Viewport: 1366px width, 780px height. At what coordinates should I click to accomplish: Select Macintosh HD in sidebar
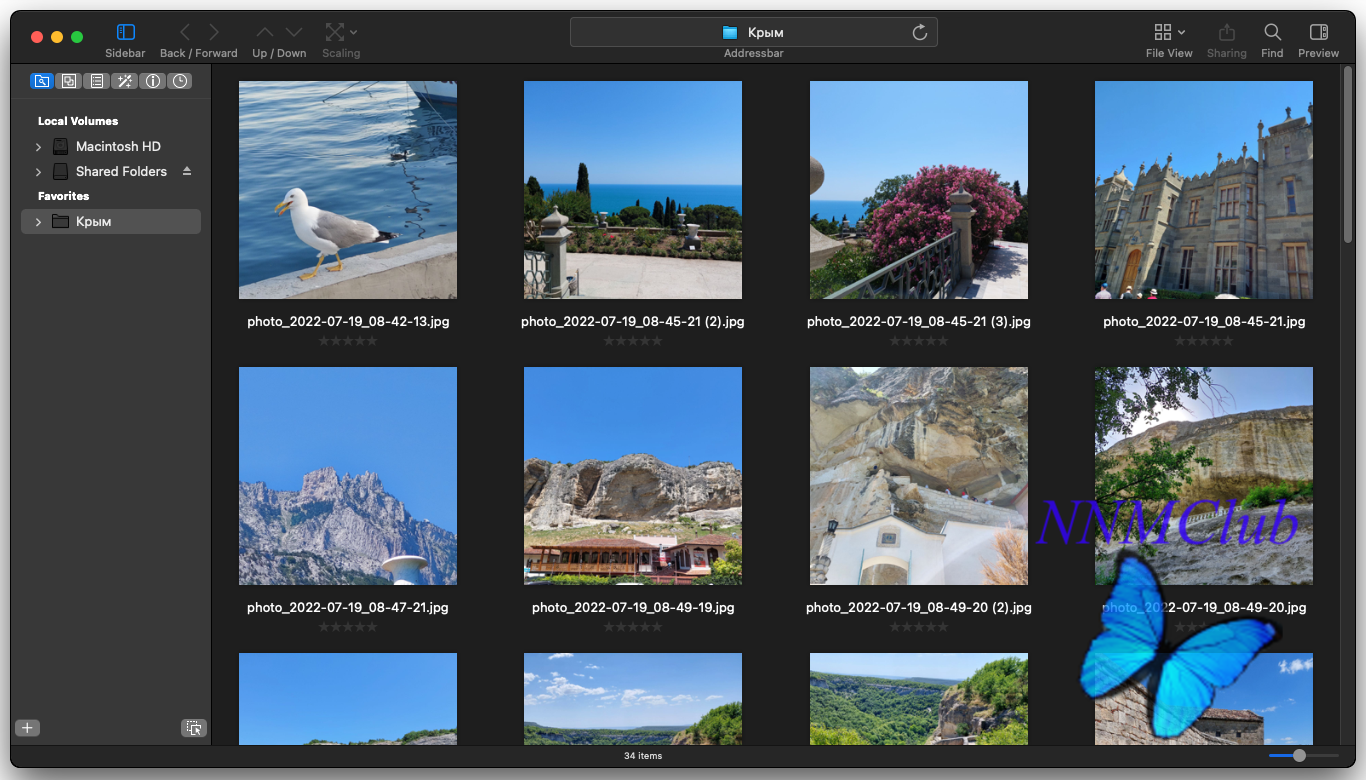(x=118, y=146)
